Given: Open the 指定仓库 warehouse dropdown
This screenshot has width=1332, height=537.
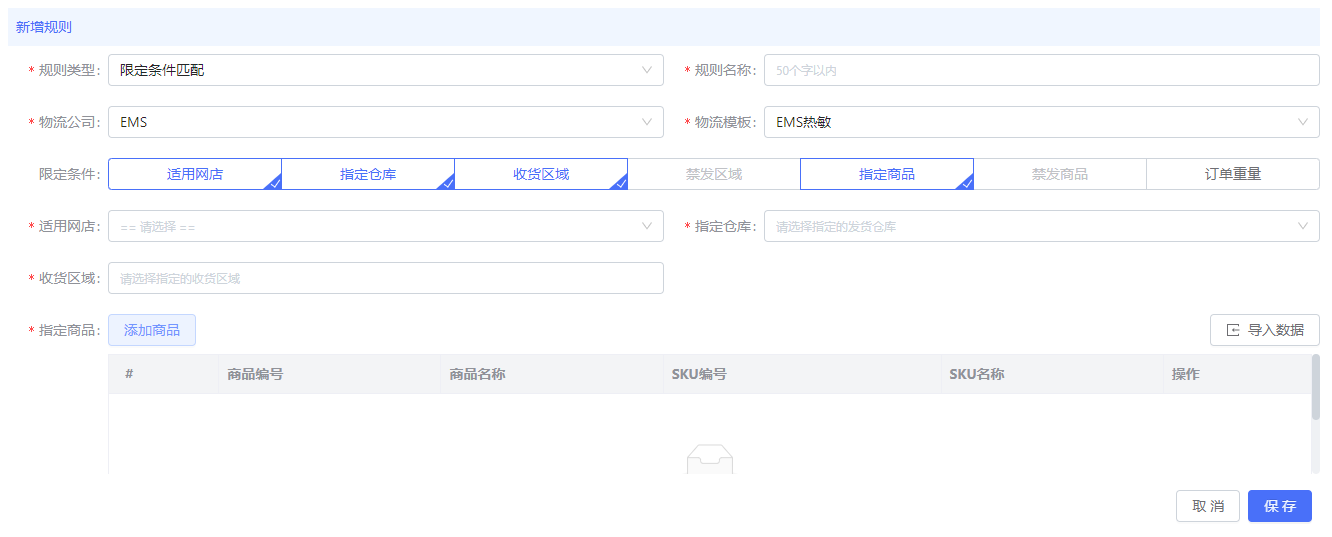Looking at the screenshot, I should pos(1042,226).
